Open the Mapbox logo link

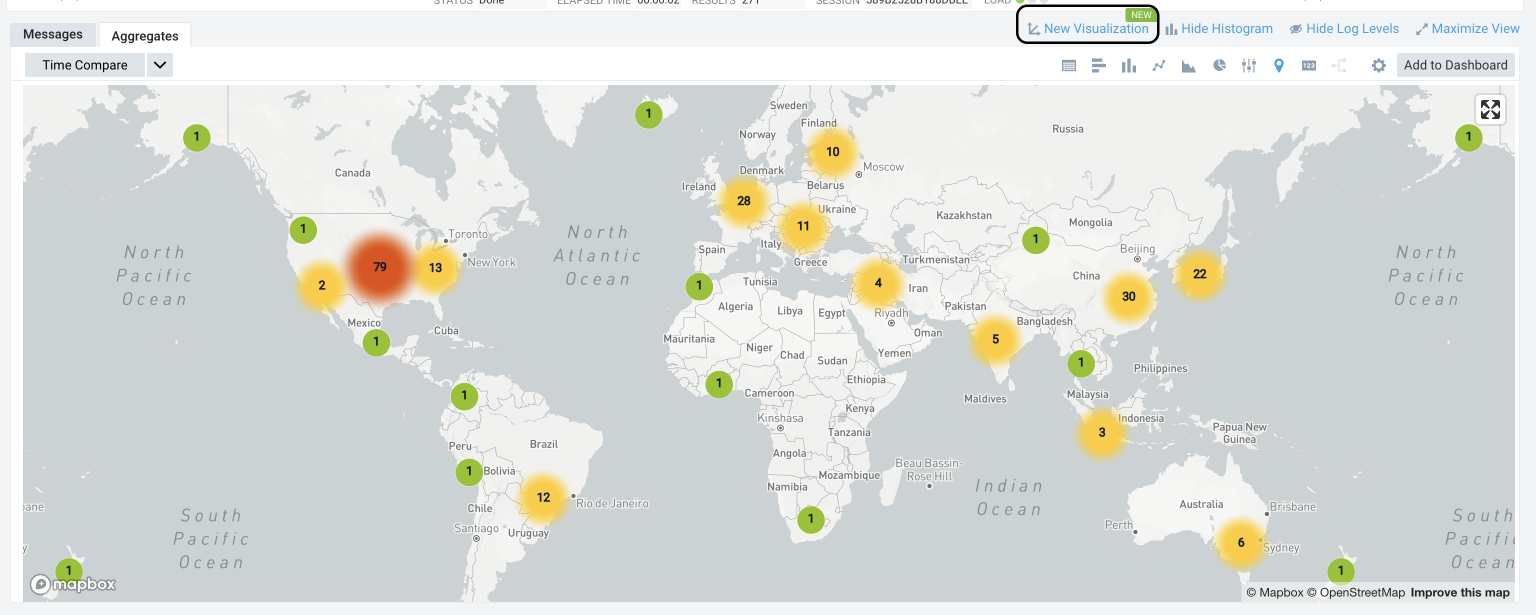pos(73,584)
